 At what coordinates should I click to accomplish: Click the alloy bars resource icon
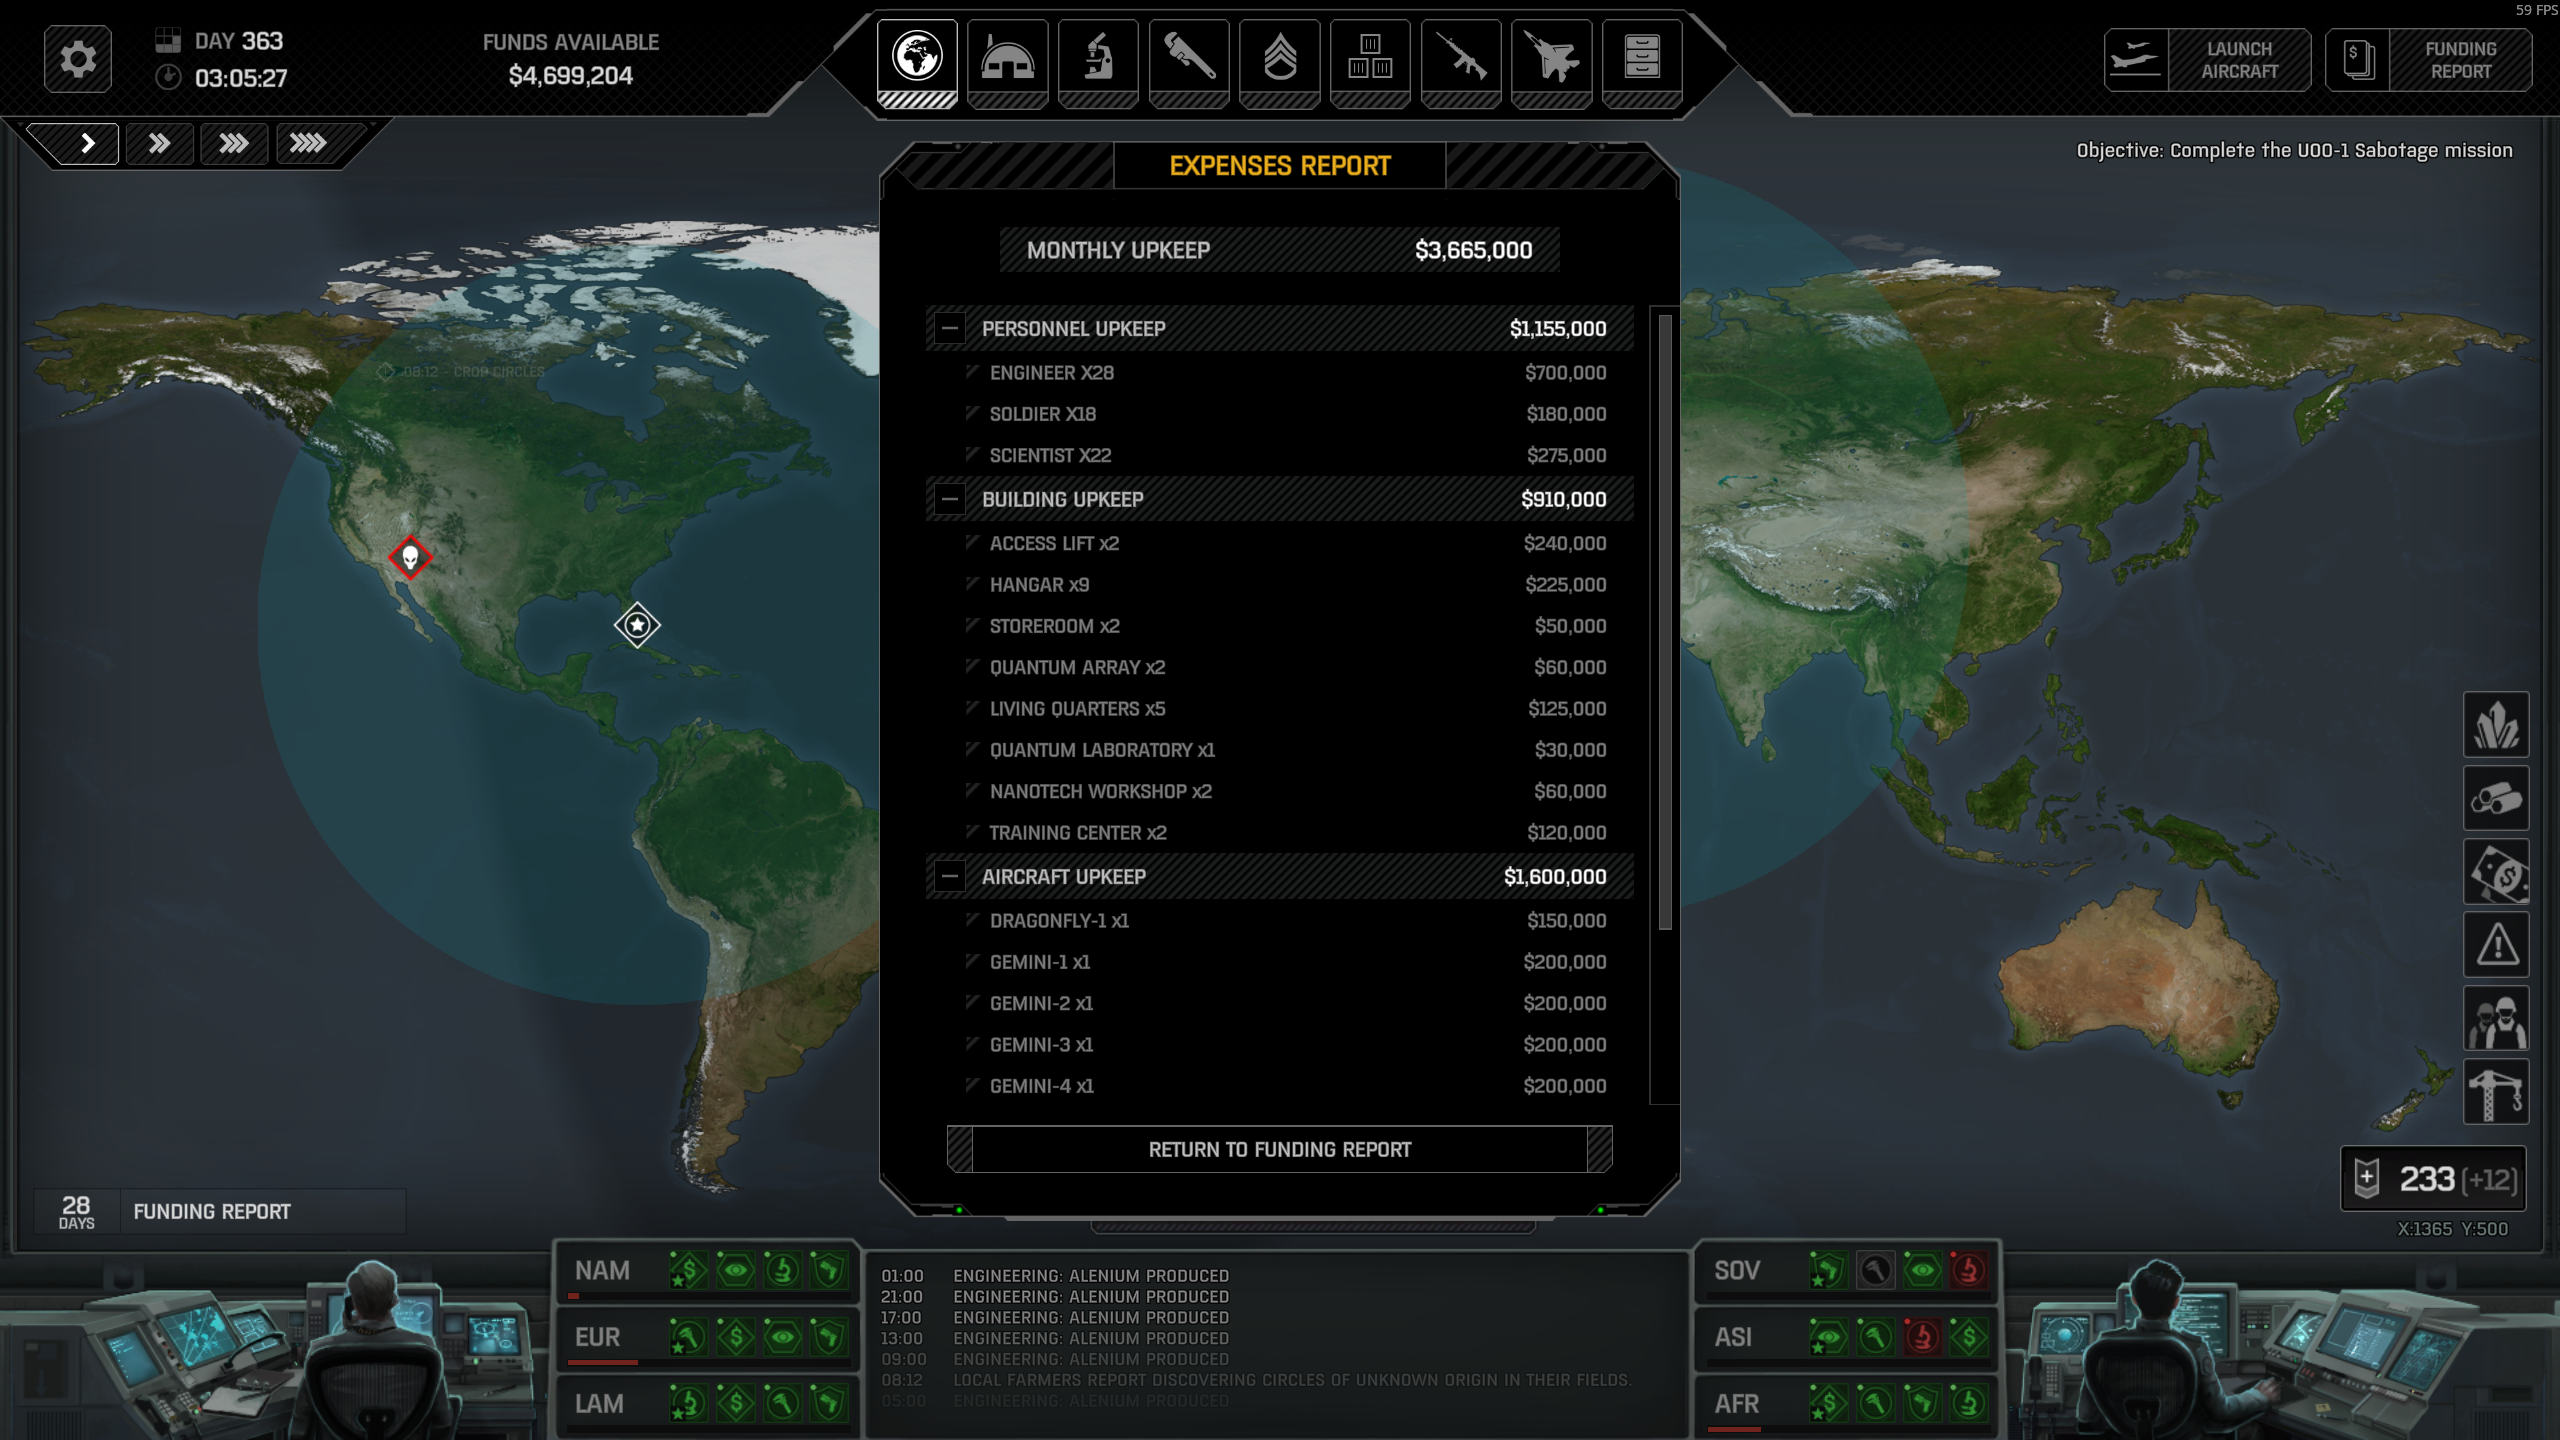pyautogui.click(x=2495, y=799)
